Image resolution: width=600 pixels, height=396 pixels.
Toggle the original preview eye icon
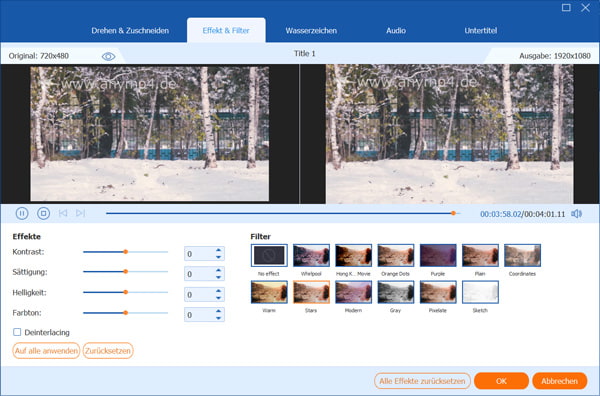point(108,57)
